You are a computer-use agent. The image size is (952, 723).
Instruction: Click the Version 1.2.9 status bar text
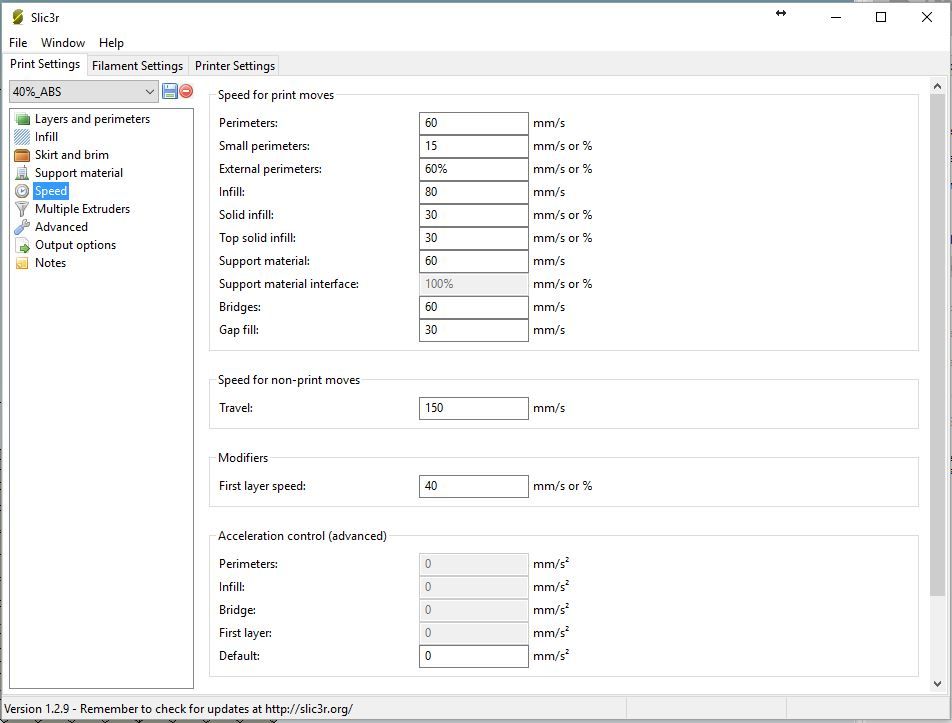point(178,709)
